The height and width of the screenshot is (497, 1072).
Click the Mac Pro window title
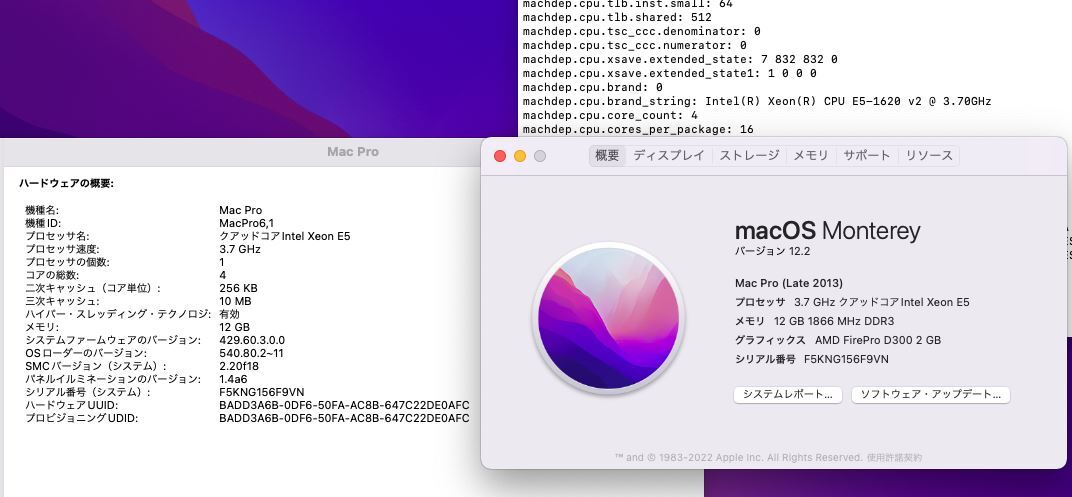pyautogui.click(x=353, y=152)
